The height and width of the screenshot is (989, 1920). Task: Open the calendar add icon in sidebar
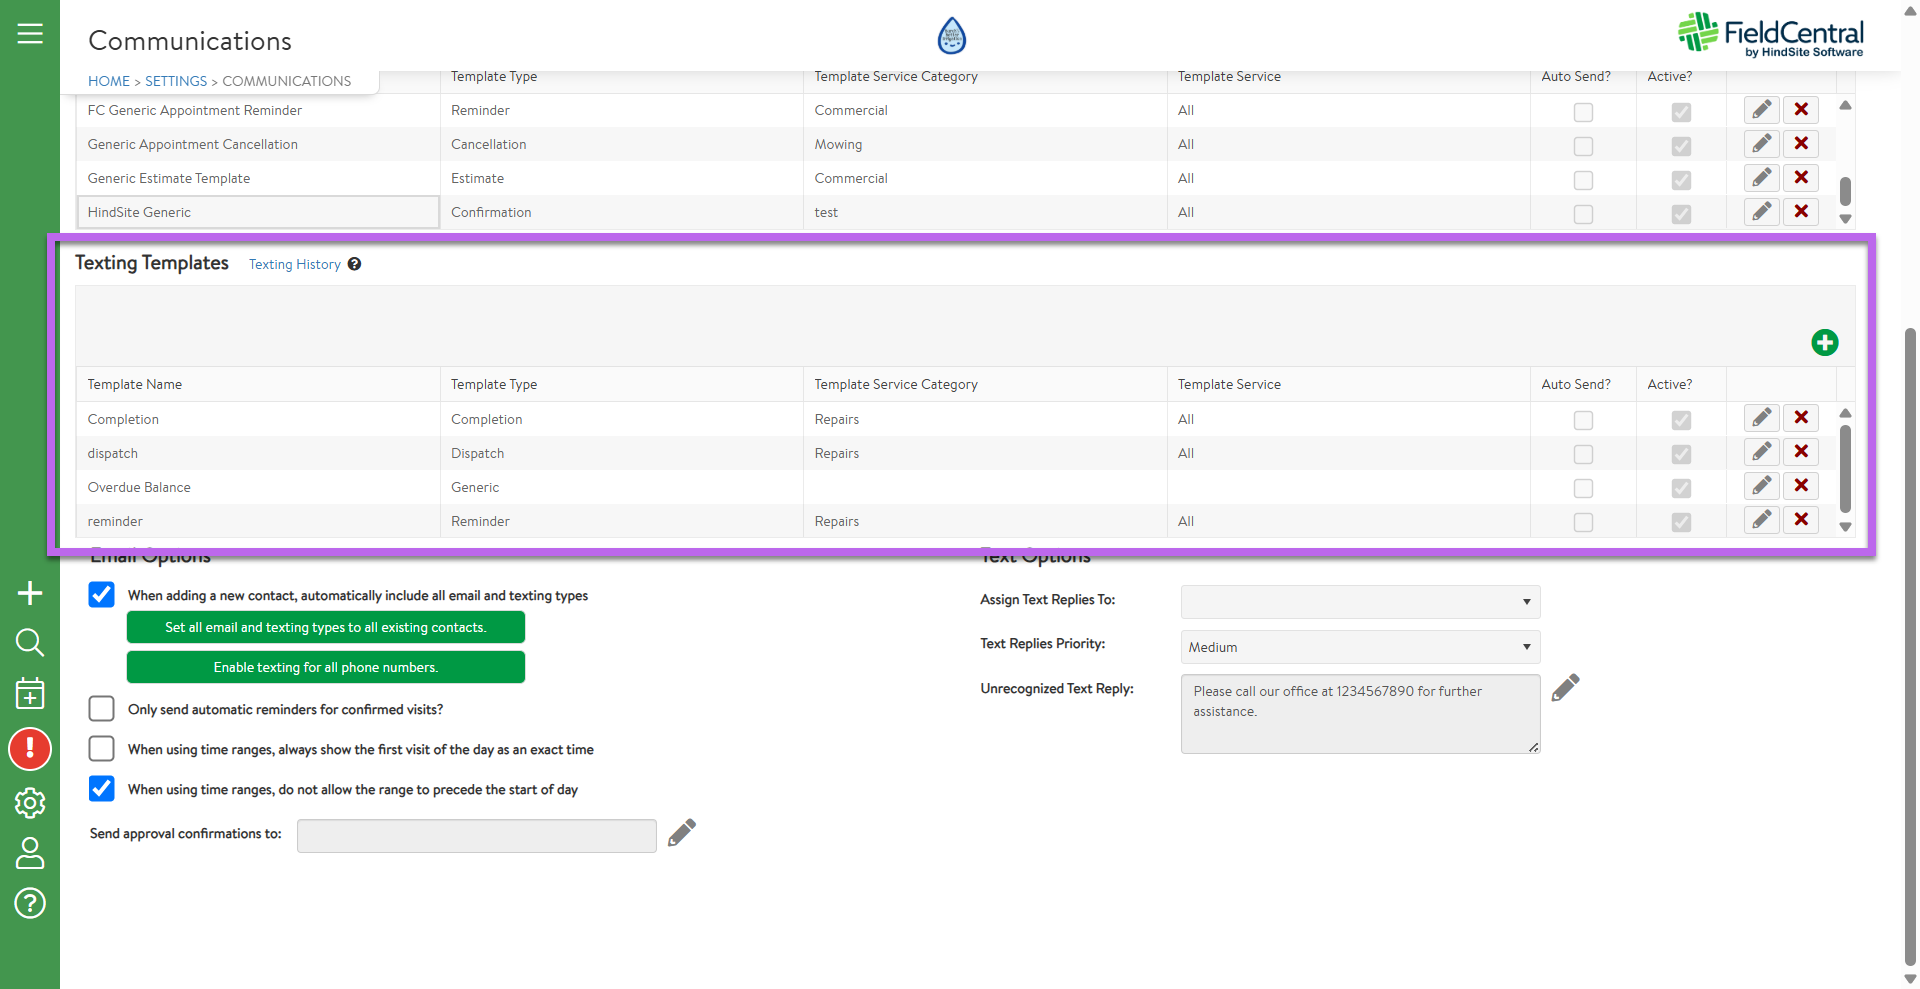[x=30, y=693]
